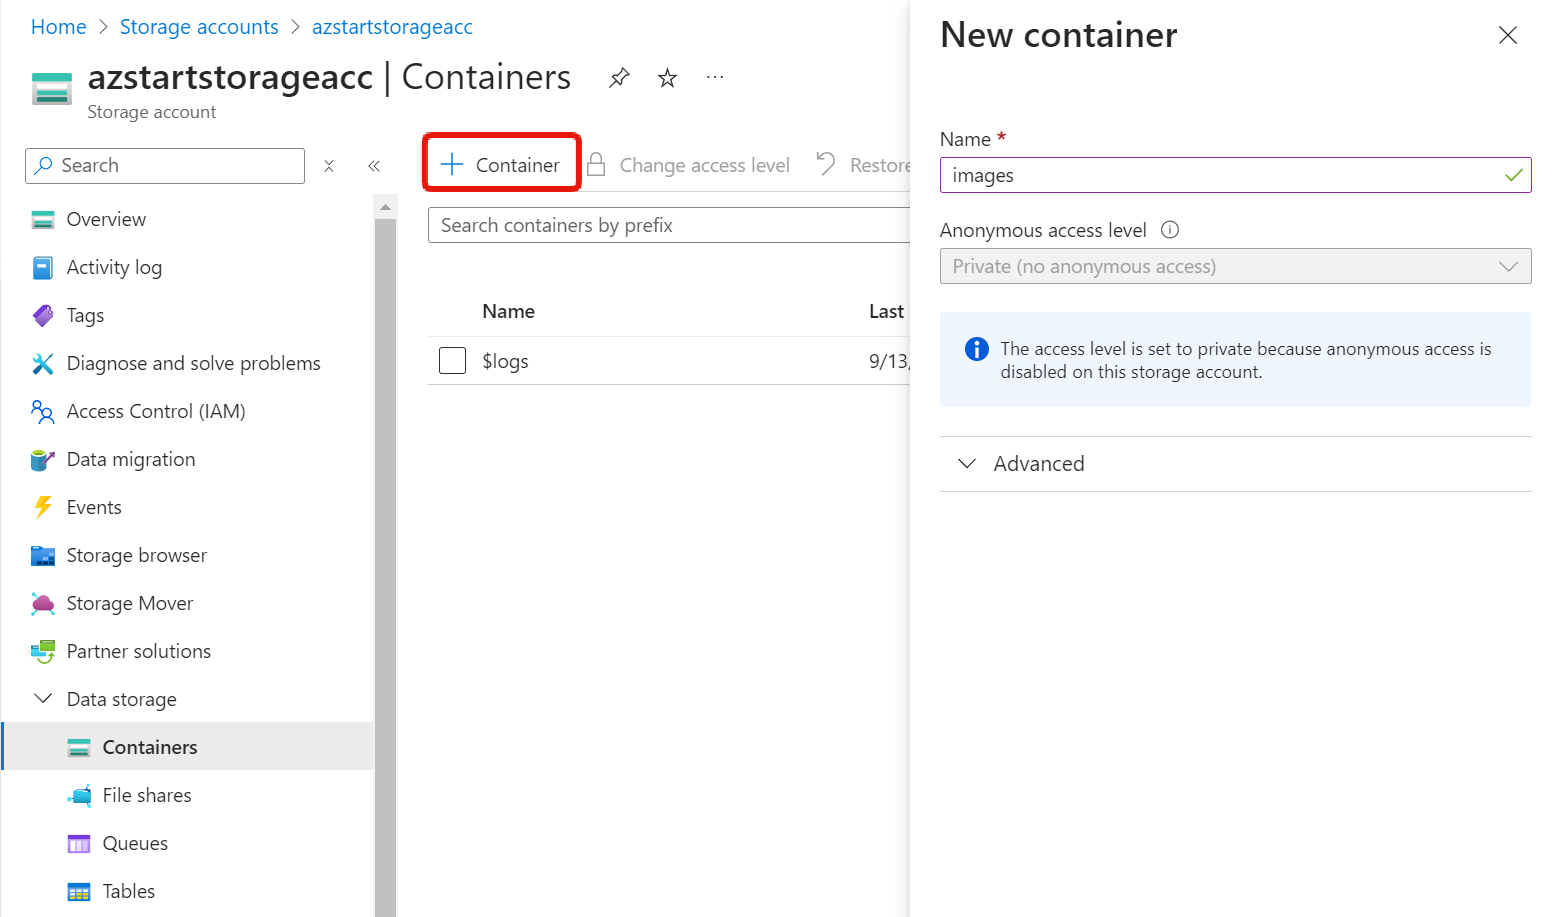Click the info icon next to Anonymous access level
The height and width of the screenshot is (917, 1559).
tap(1170, 230)
